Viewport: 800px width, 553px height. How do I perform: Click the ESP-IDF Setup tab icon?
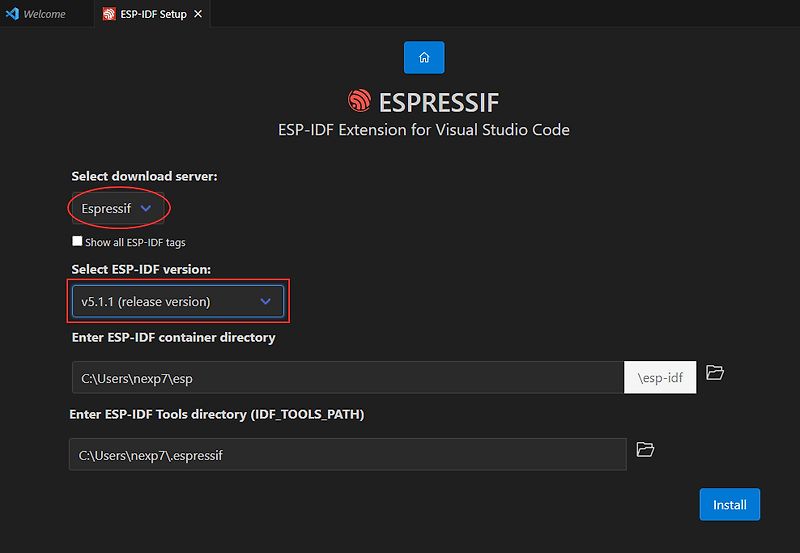(x=109, y=14)
